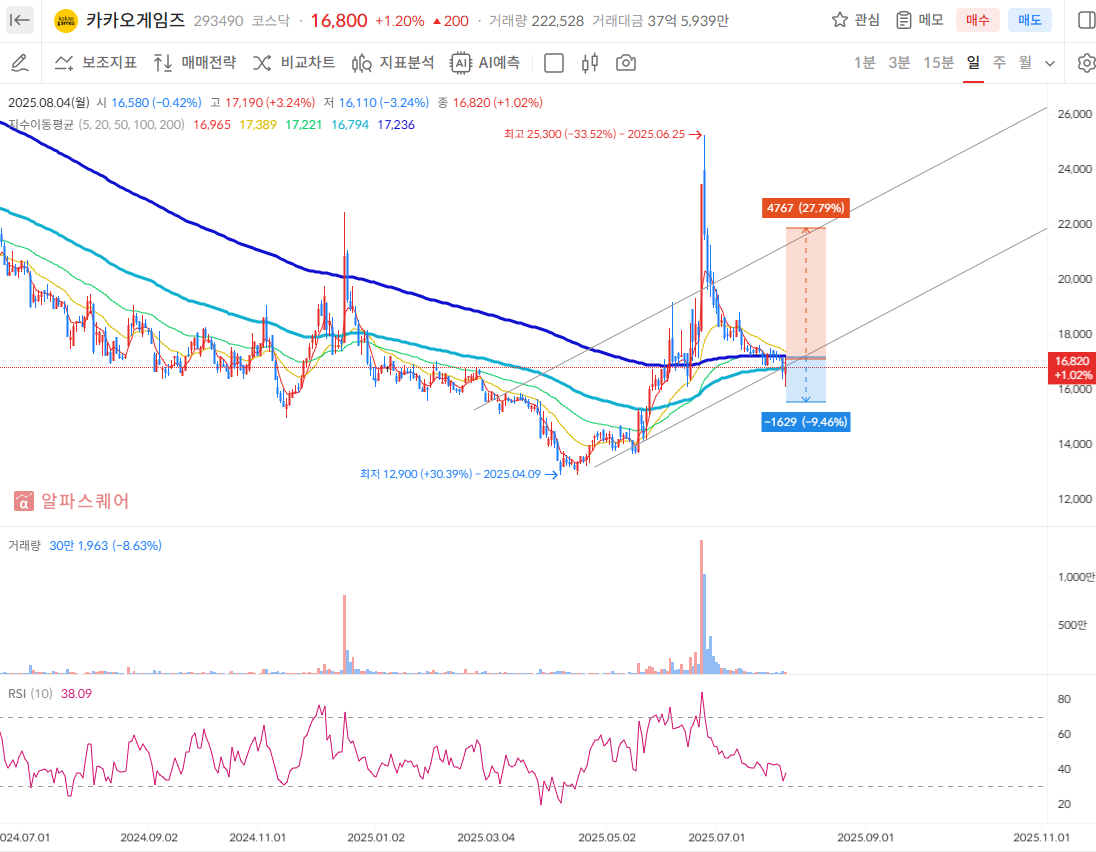Click the -1629 (-9.46%) stop loss label
This screenshot has width=1096, height=852.
806,421
